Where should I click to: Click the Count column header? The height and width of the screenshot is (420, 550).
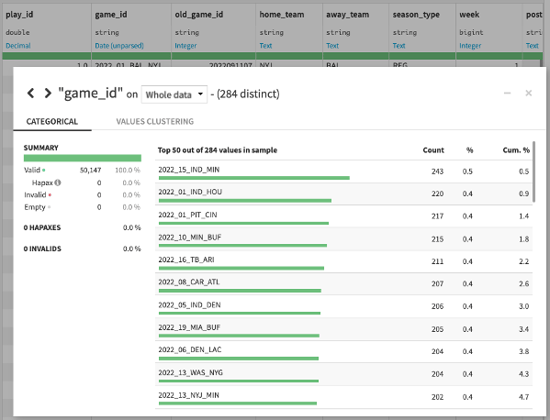[433, 150]
